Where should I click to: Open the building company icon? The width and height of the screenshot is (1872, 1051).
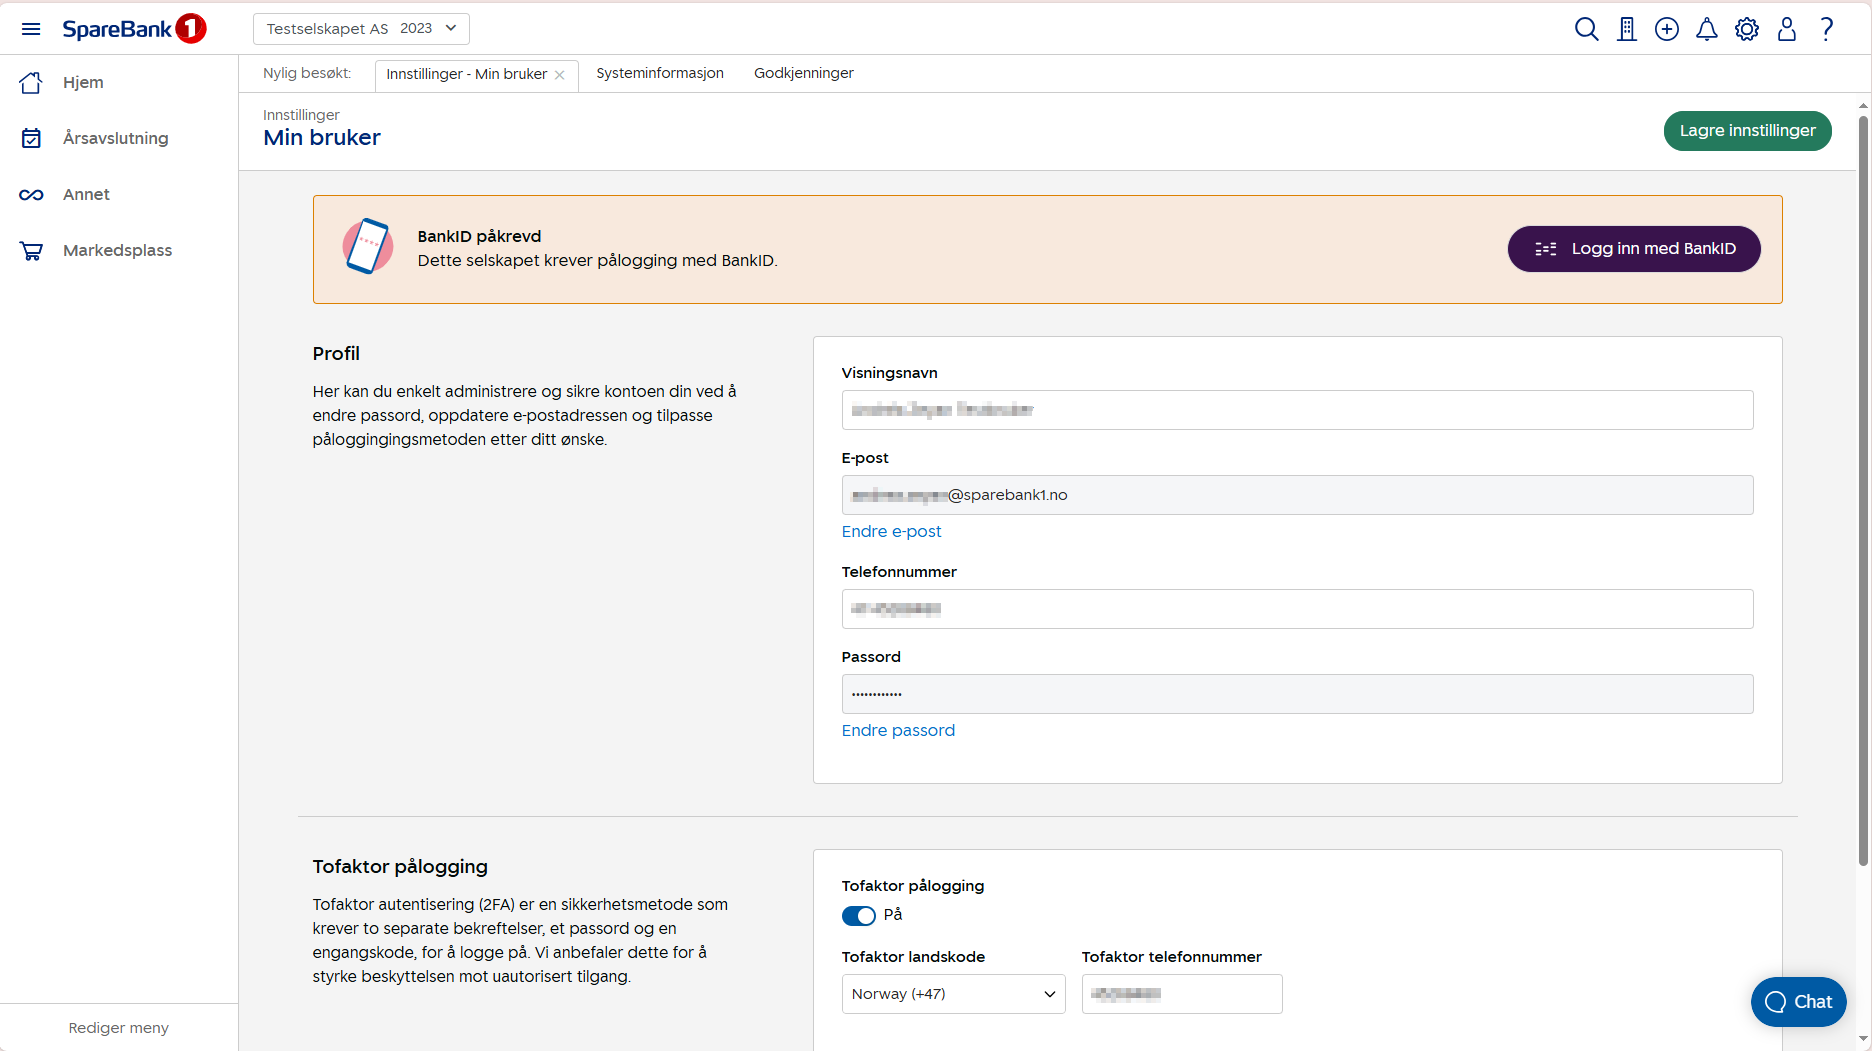coord(1627,29)
